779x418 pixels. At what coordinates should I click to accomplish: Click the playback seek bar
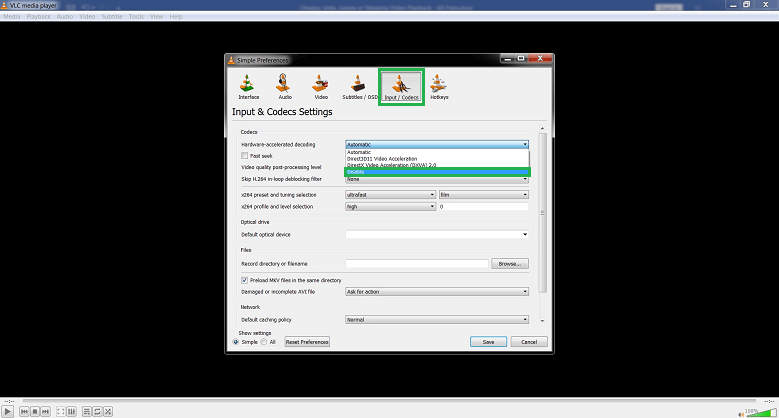coord(390,401)
